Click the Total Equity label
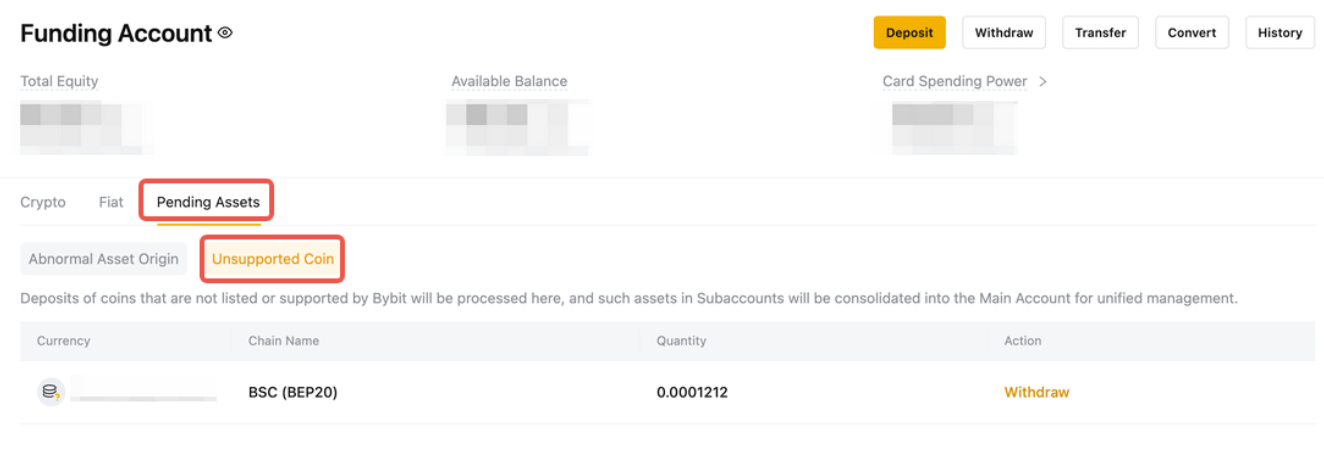Image resolution: width=1324 pixels, height=468 pixels. [59, 82]
